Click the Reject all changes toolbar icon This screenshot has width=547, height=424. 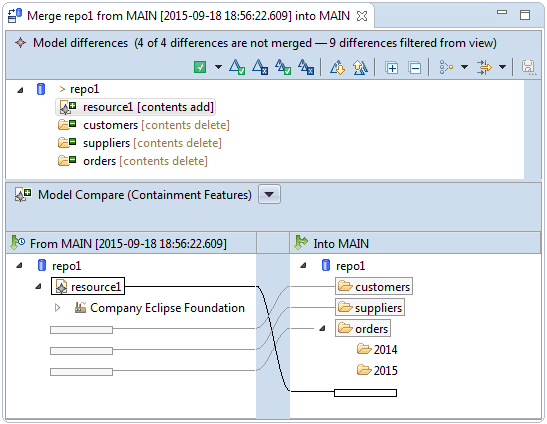(306, 67)
